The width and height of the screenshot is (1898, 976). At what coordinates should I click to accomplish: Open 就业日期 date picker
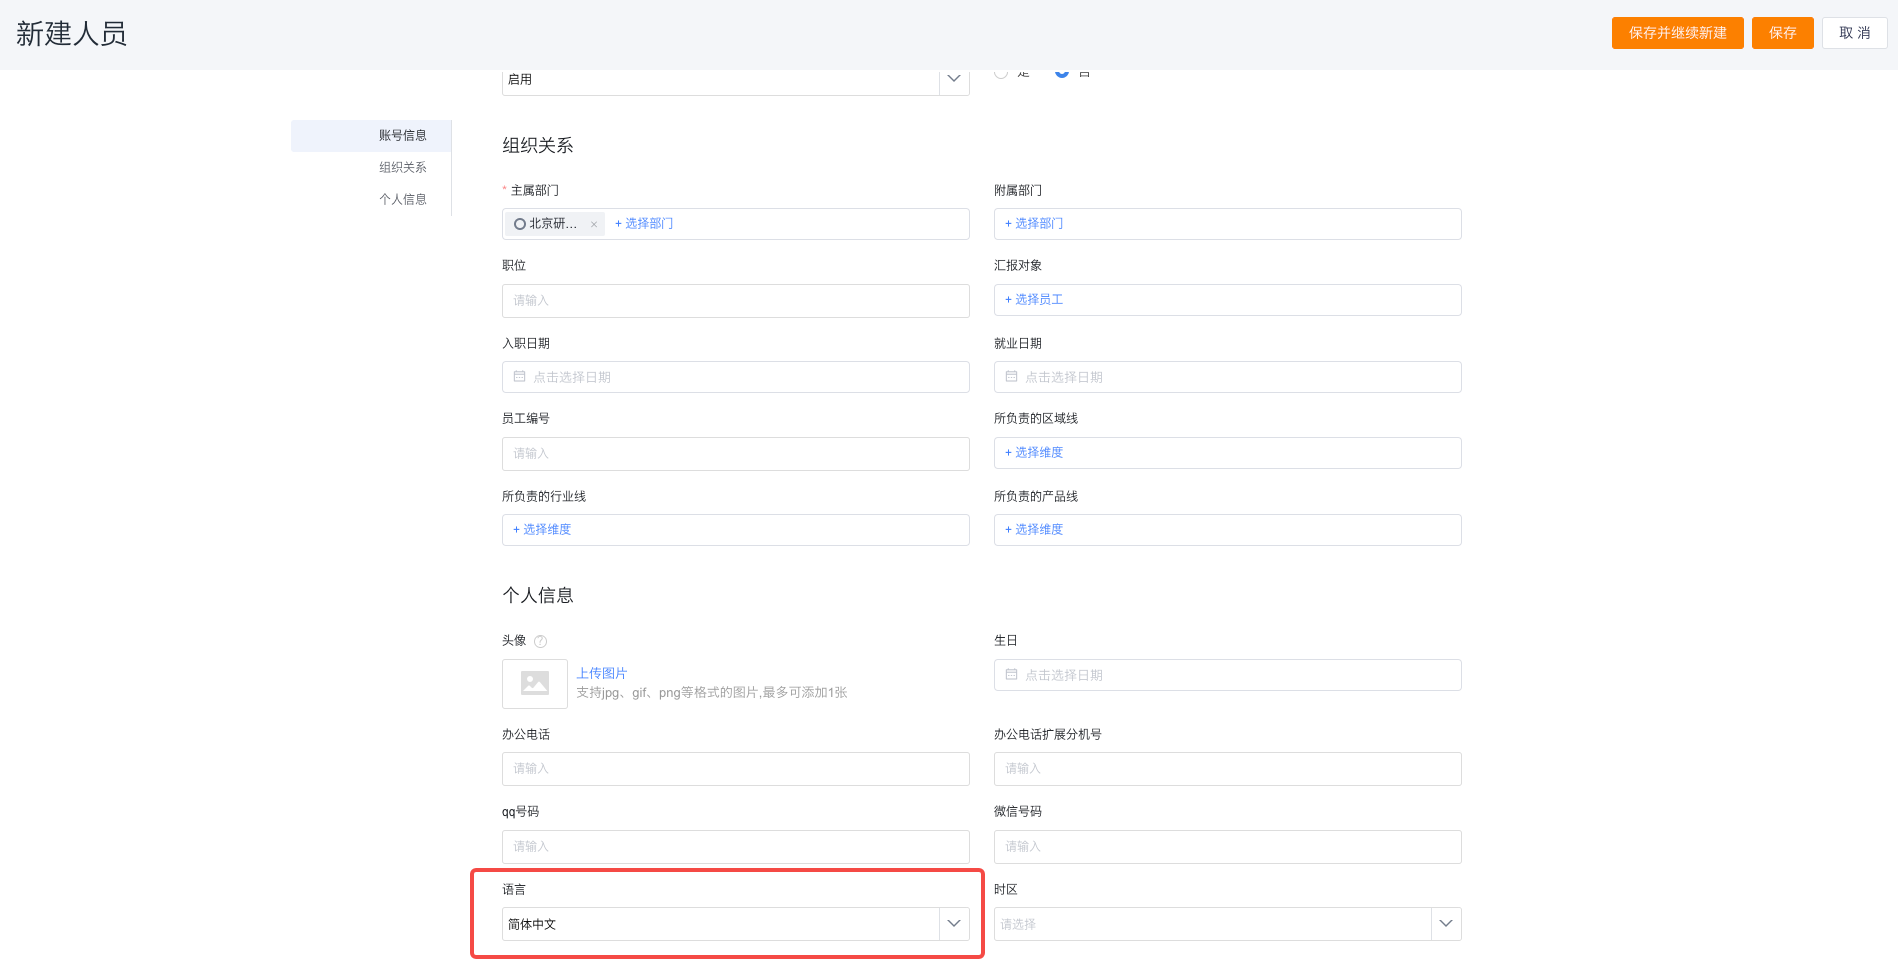[x=1228, y=377]
